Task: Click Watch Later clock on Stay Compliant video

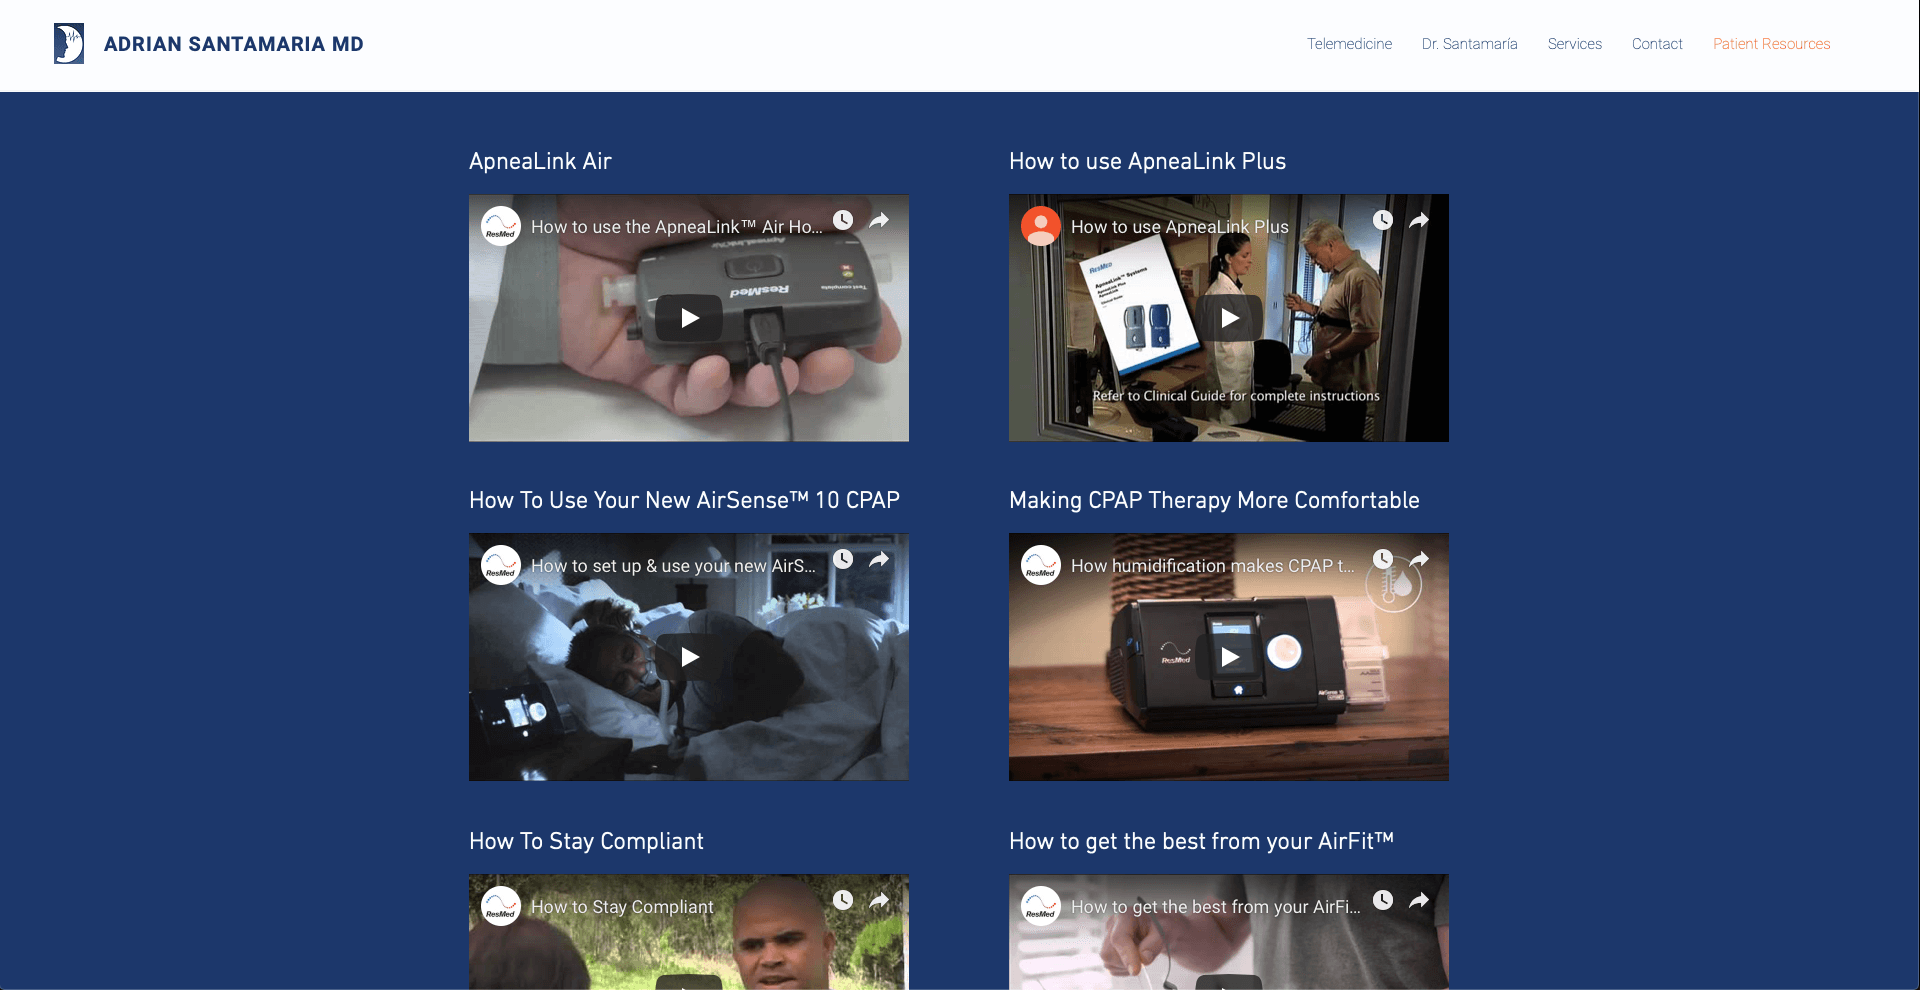Action: click(x=843, y=900)
